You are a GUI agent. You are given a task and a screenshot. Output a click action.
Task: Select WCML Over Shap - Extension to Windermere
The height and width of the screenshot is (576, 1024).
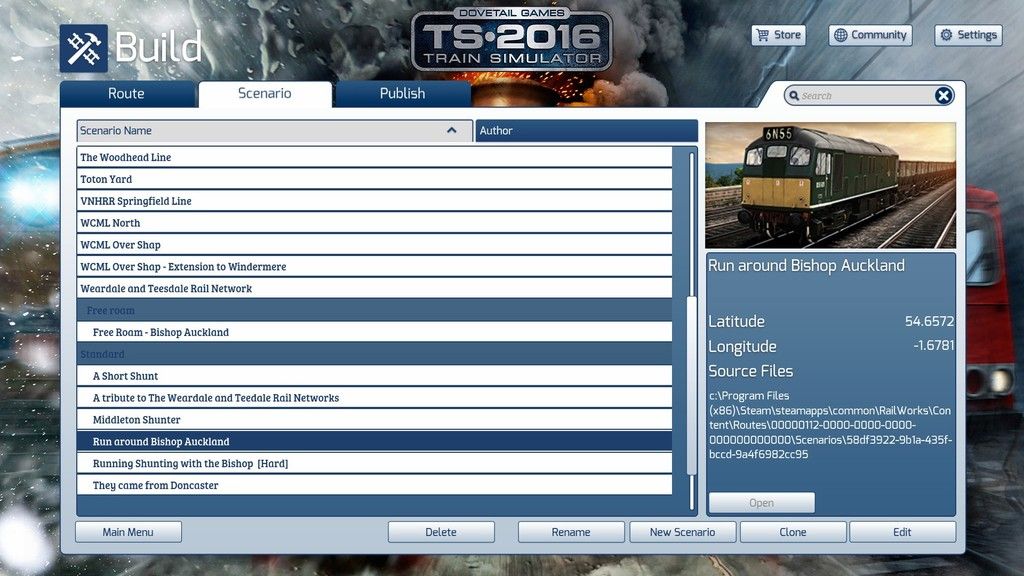point(374,267)
